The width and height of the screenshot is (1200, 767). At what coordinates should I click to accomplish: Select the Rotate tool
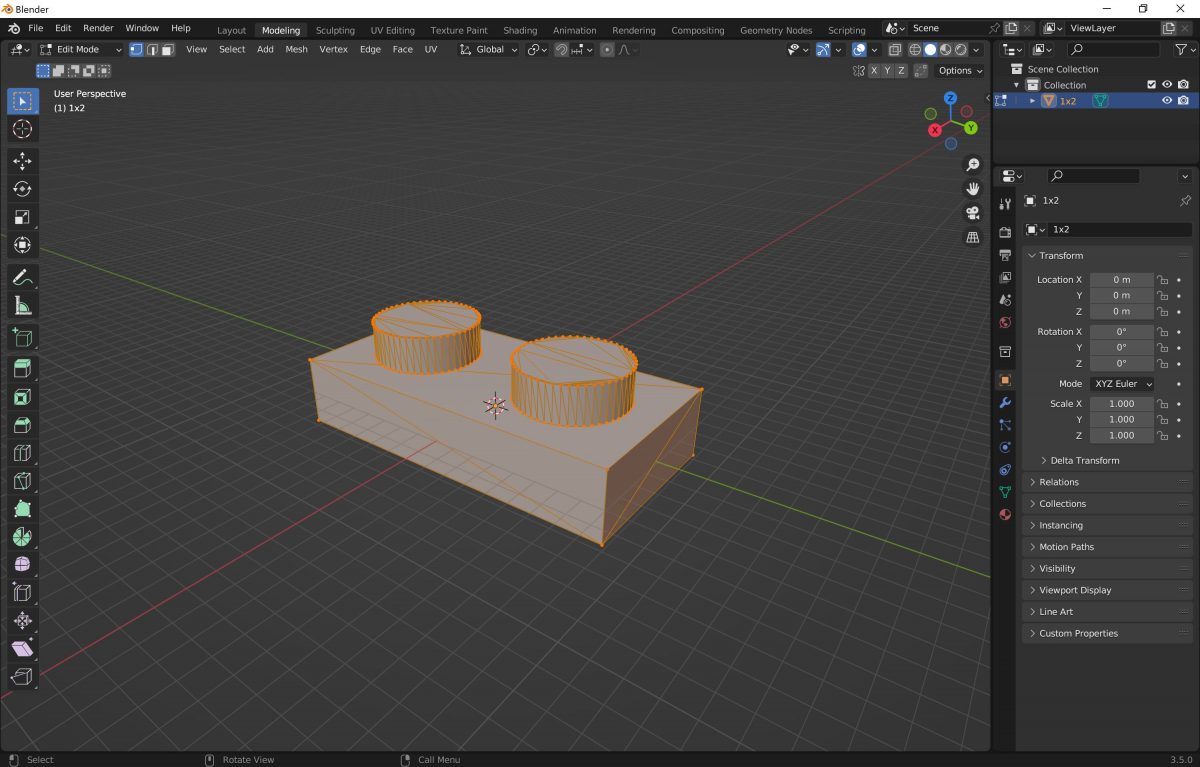tap(22, 188)
